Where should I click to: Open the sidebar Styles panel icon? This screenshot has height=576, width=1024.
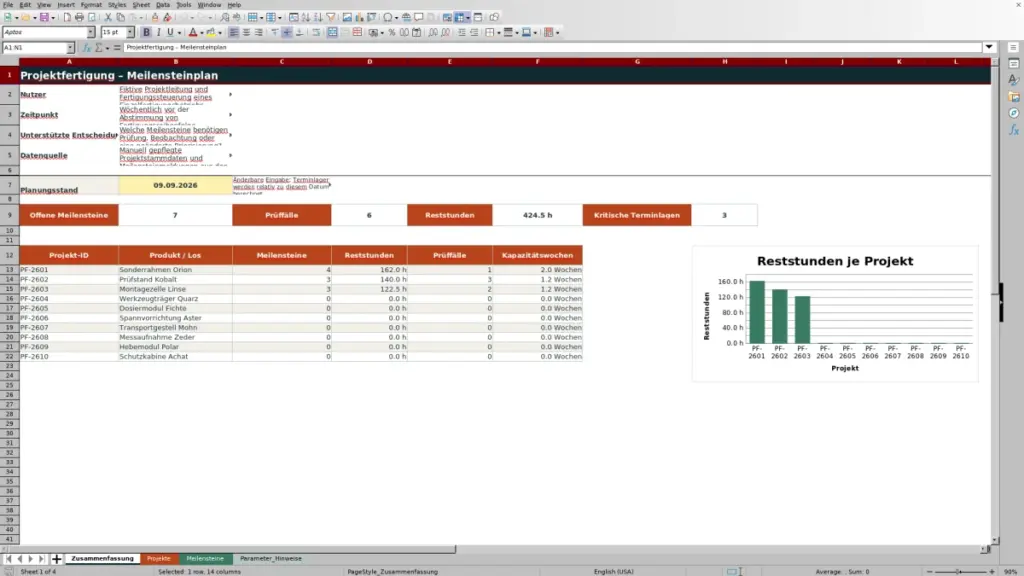[1014, 80]
